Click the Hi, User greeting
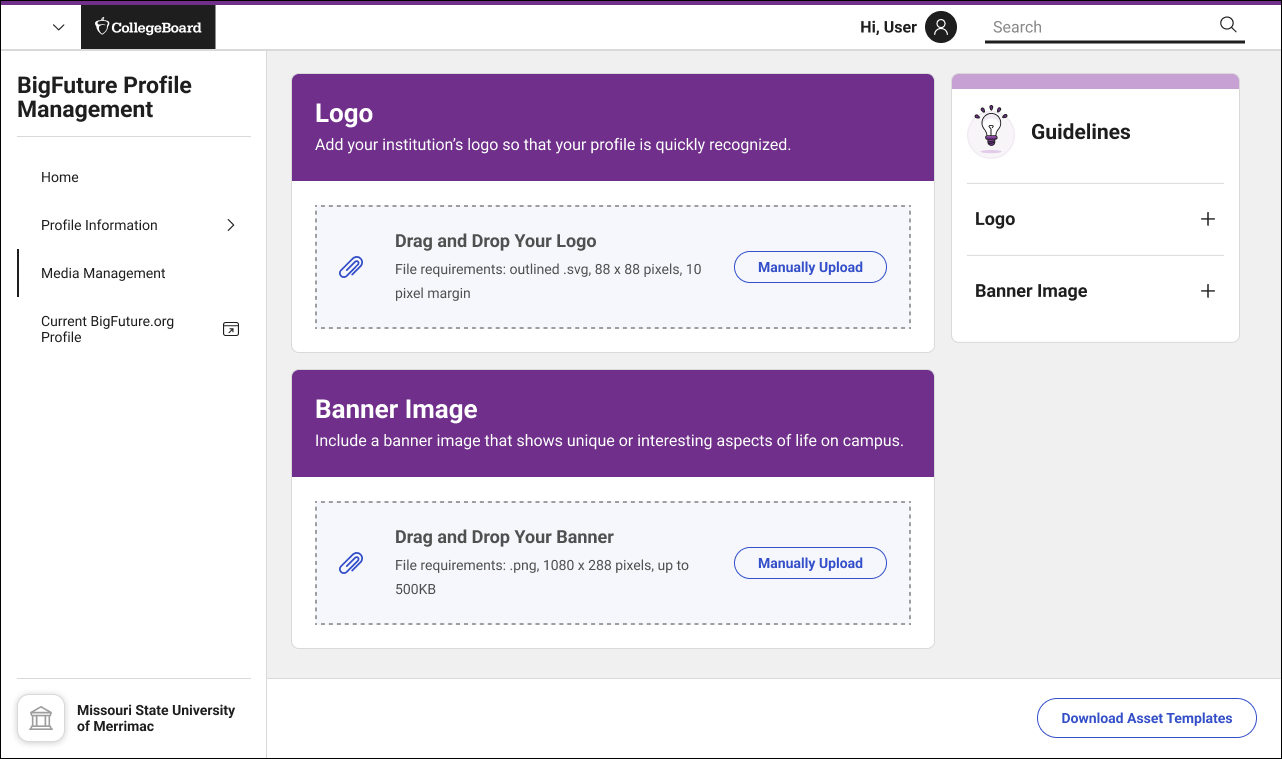 888,27
